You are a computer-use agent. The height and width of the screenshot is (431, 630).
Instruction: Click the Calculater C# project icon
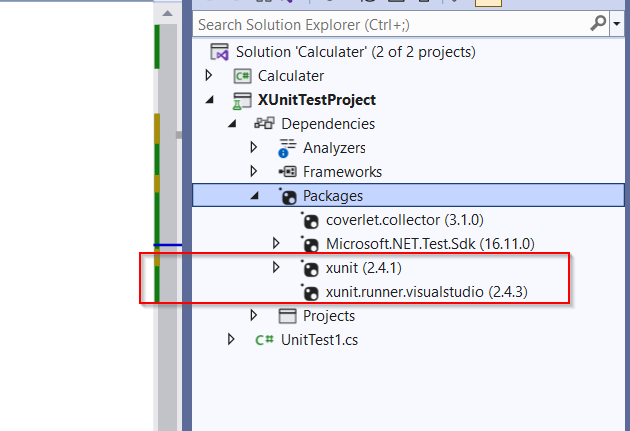(x=243, y=76)
